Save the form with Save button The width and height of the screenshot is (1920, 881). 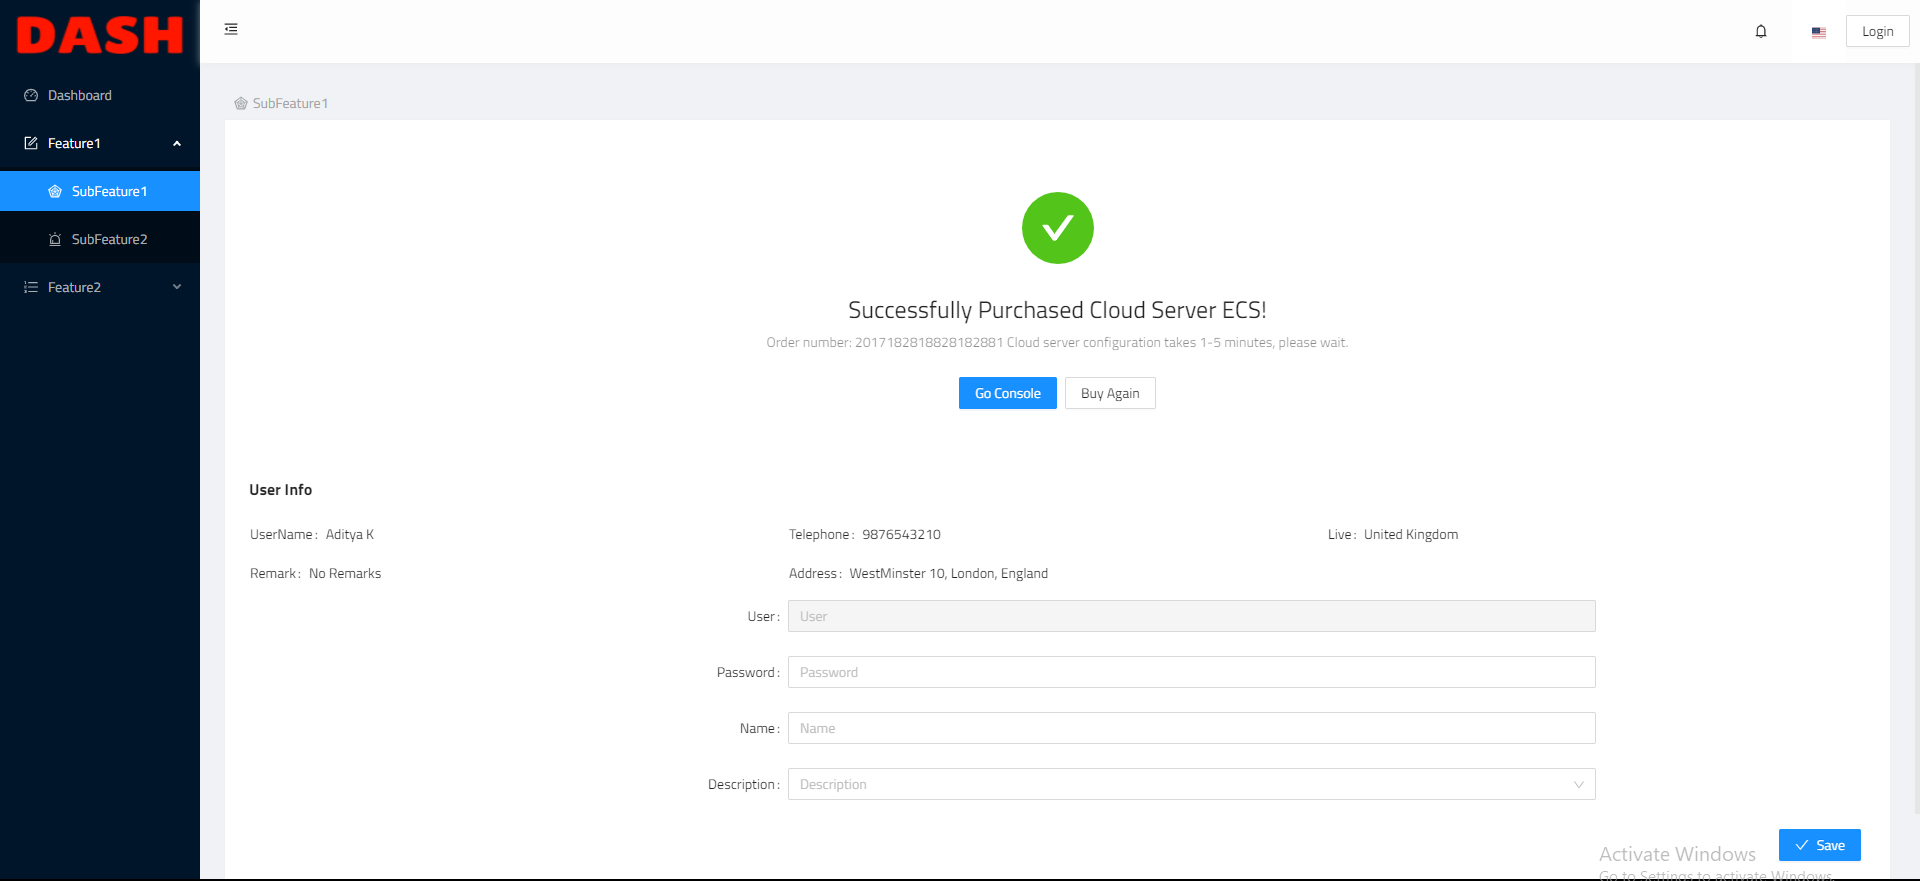tap(1819, 845)
